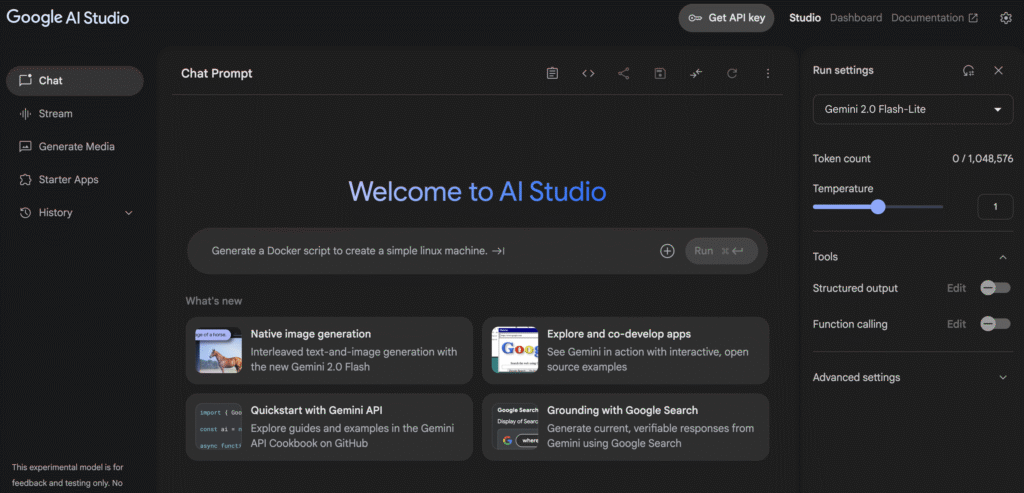This screenshot has width=1024, height=493.
Task: Expand the History section chevron
Action: tap(129, 213)
